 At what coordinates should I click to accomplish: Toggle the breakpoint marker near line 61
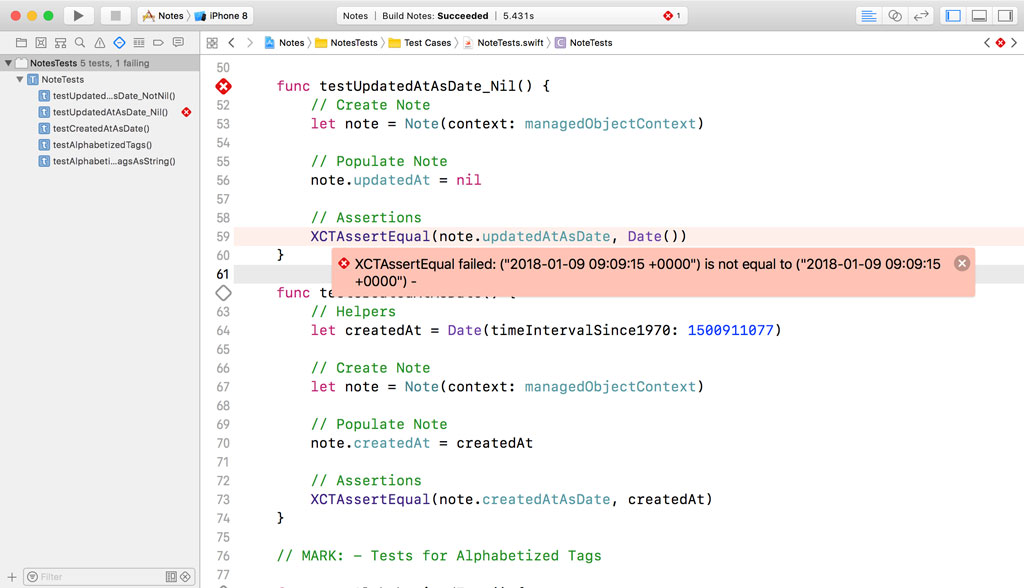[223, 293]
